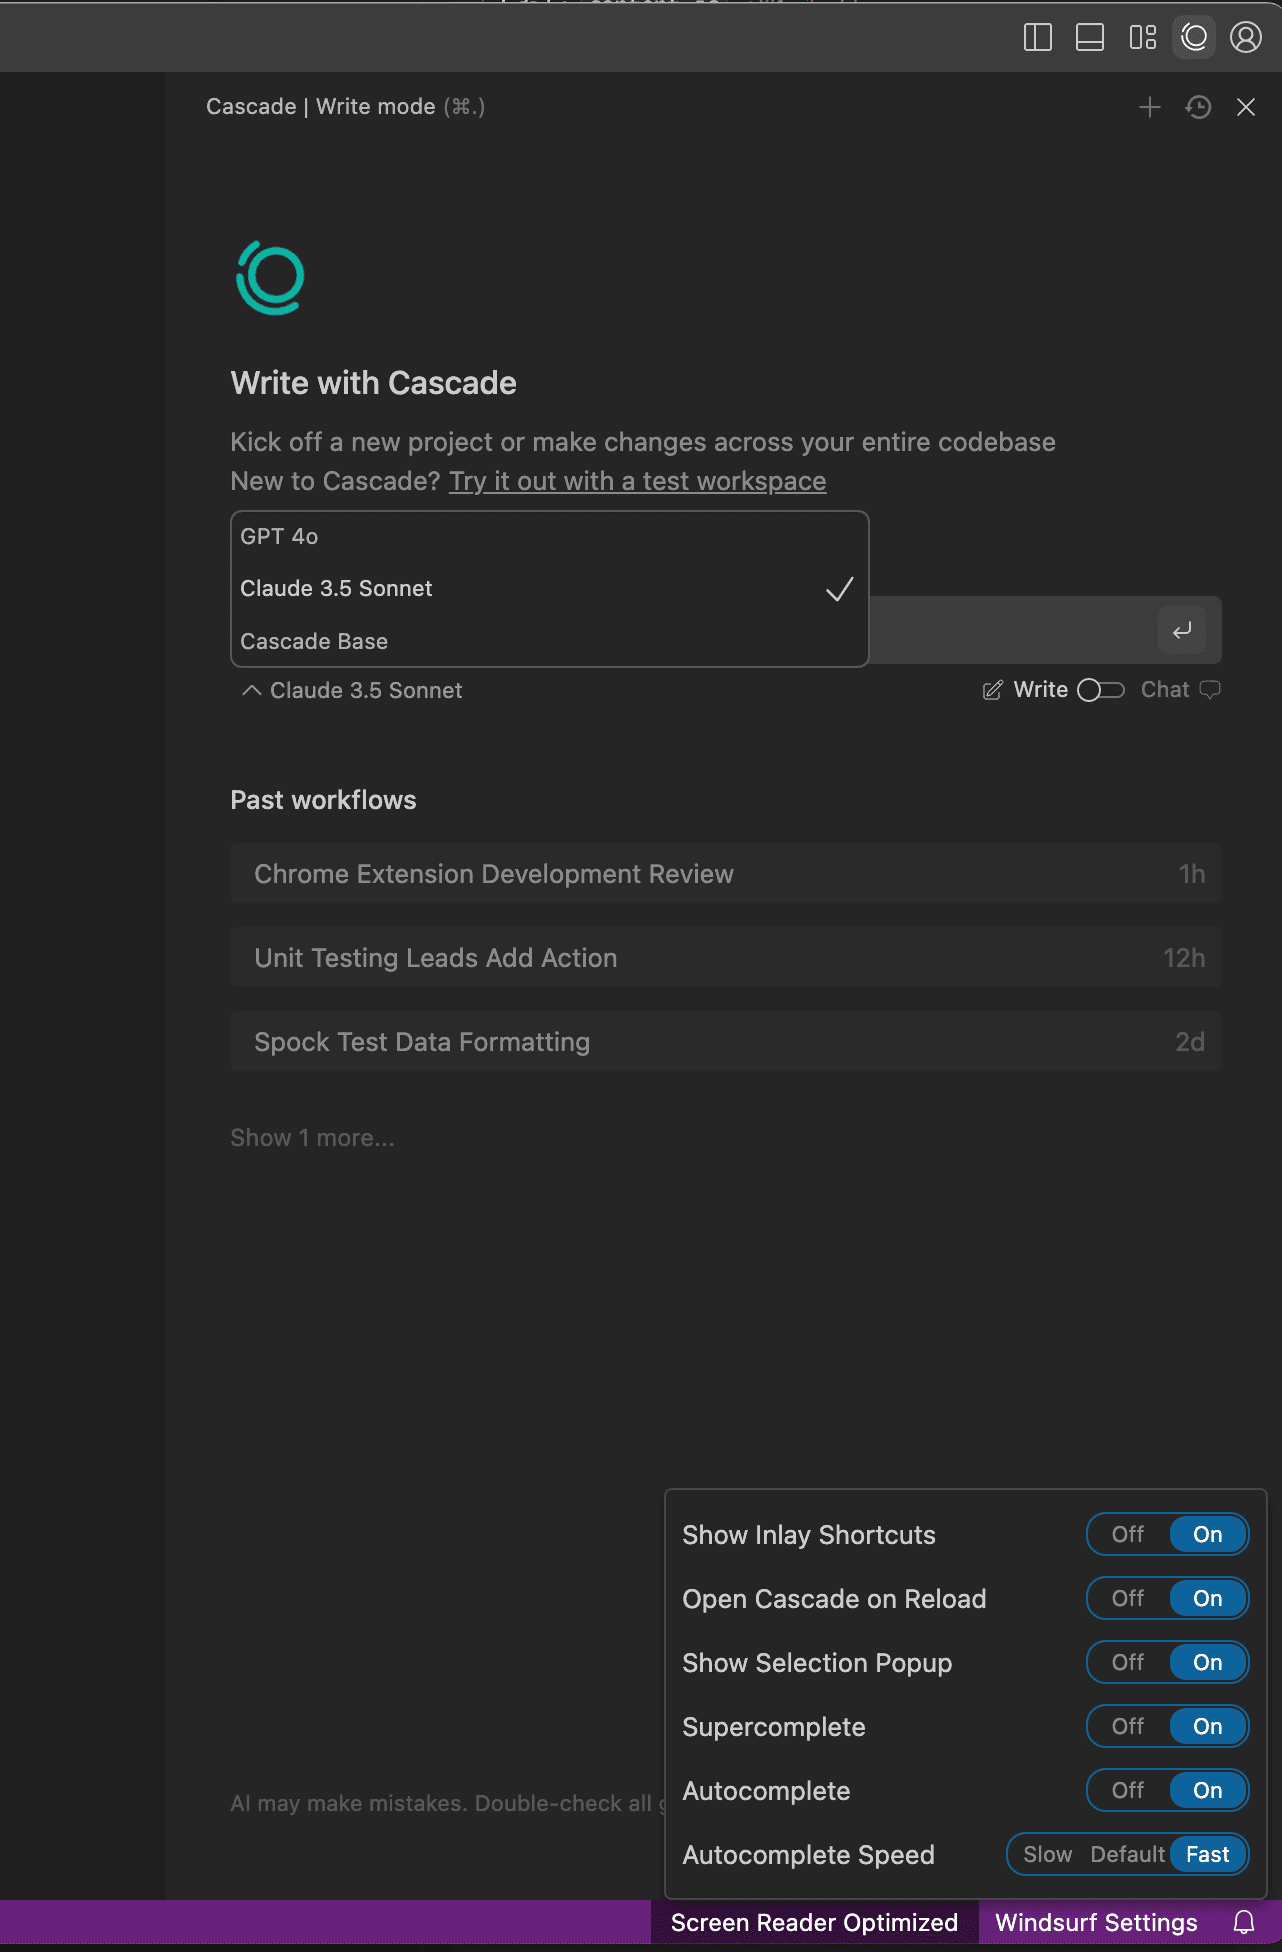1282x1952 pixels.
Task: Click Show 1 more workflows
Action: [312, 1138]
